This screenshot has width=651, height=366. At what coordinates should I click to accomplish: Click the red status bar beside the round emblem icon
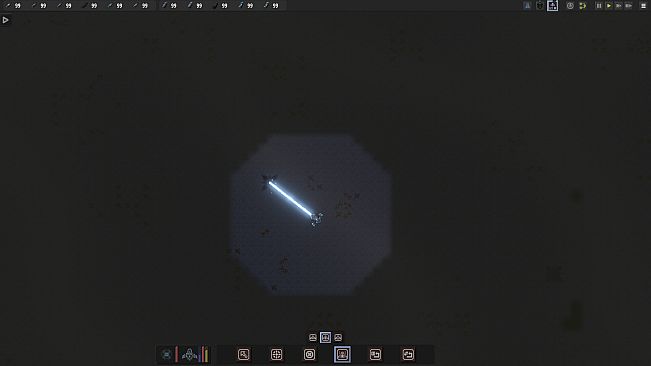pos(176,354)
